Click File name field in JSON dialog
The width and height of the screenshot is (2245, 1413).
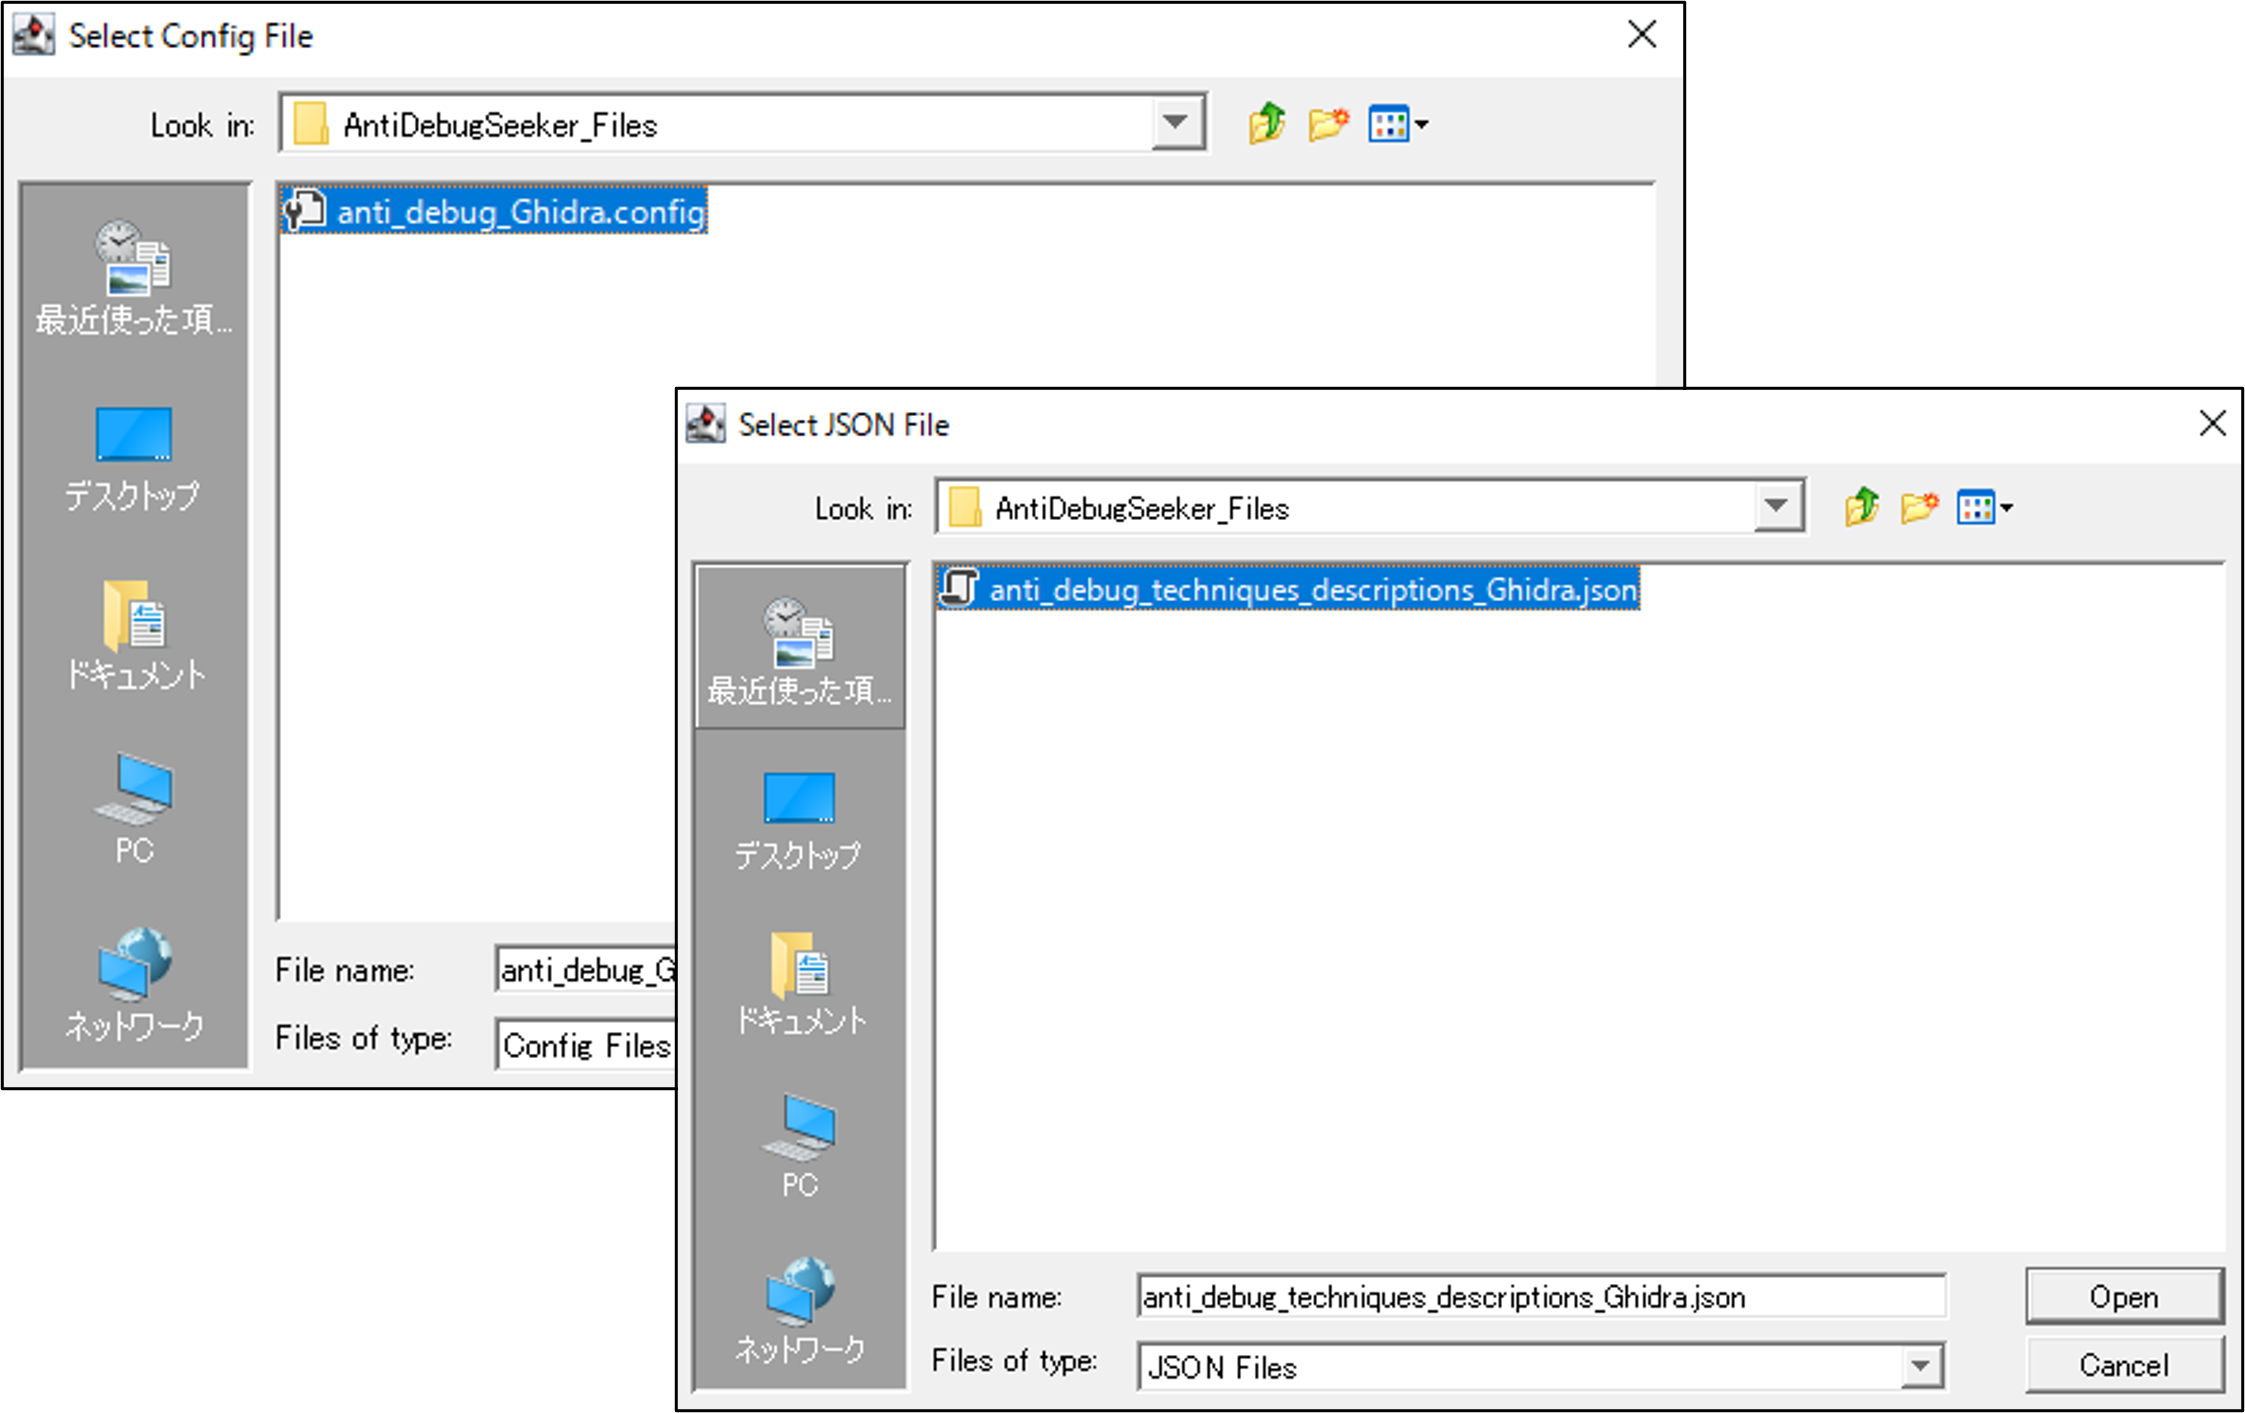1540,1297
